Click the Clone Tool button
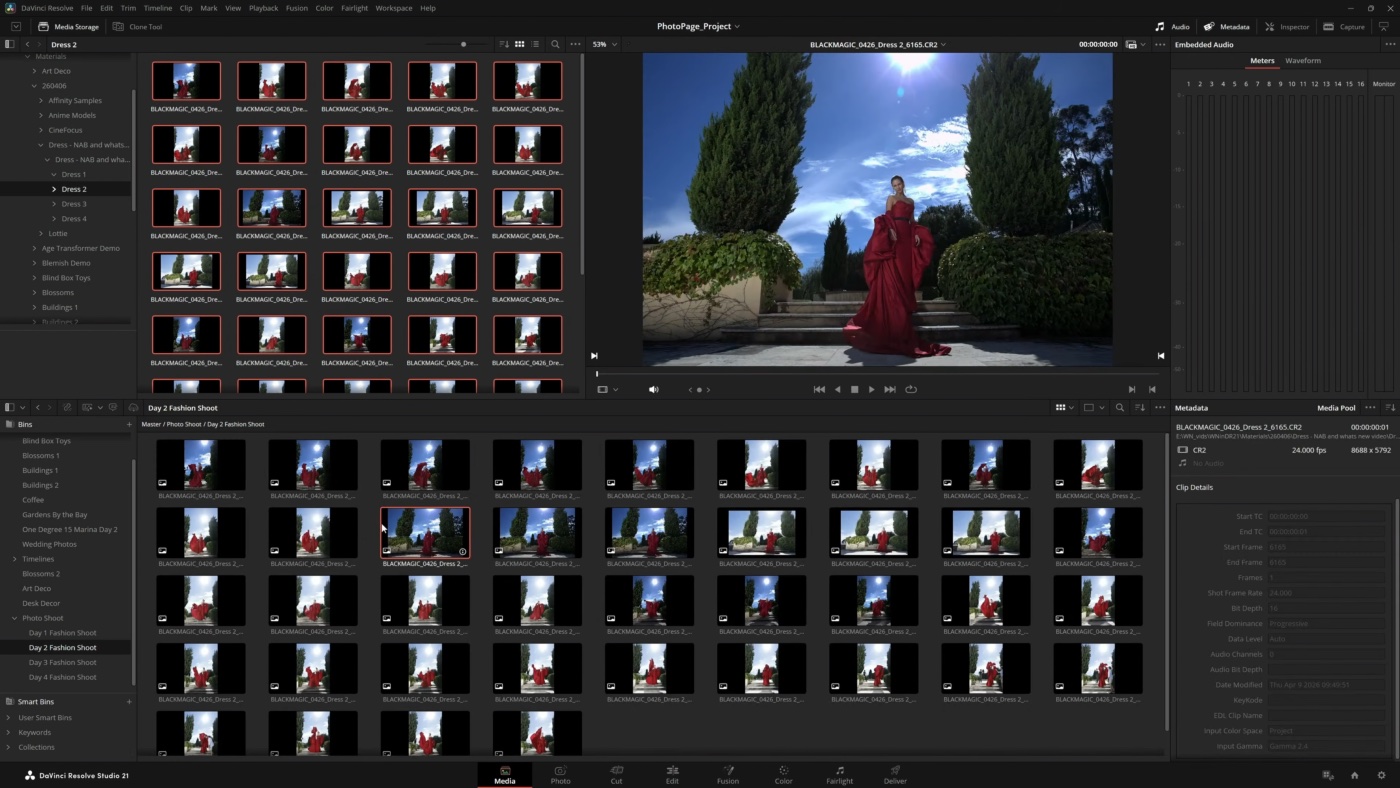The image size is (1400, 788). (138, 27)
